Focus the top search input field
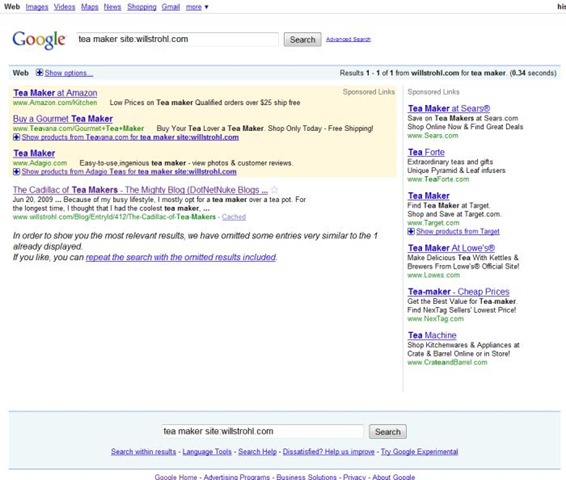 pyautogui.click(x=177, y=39)
